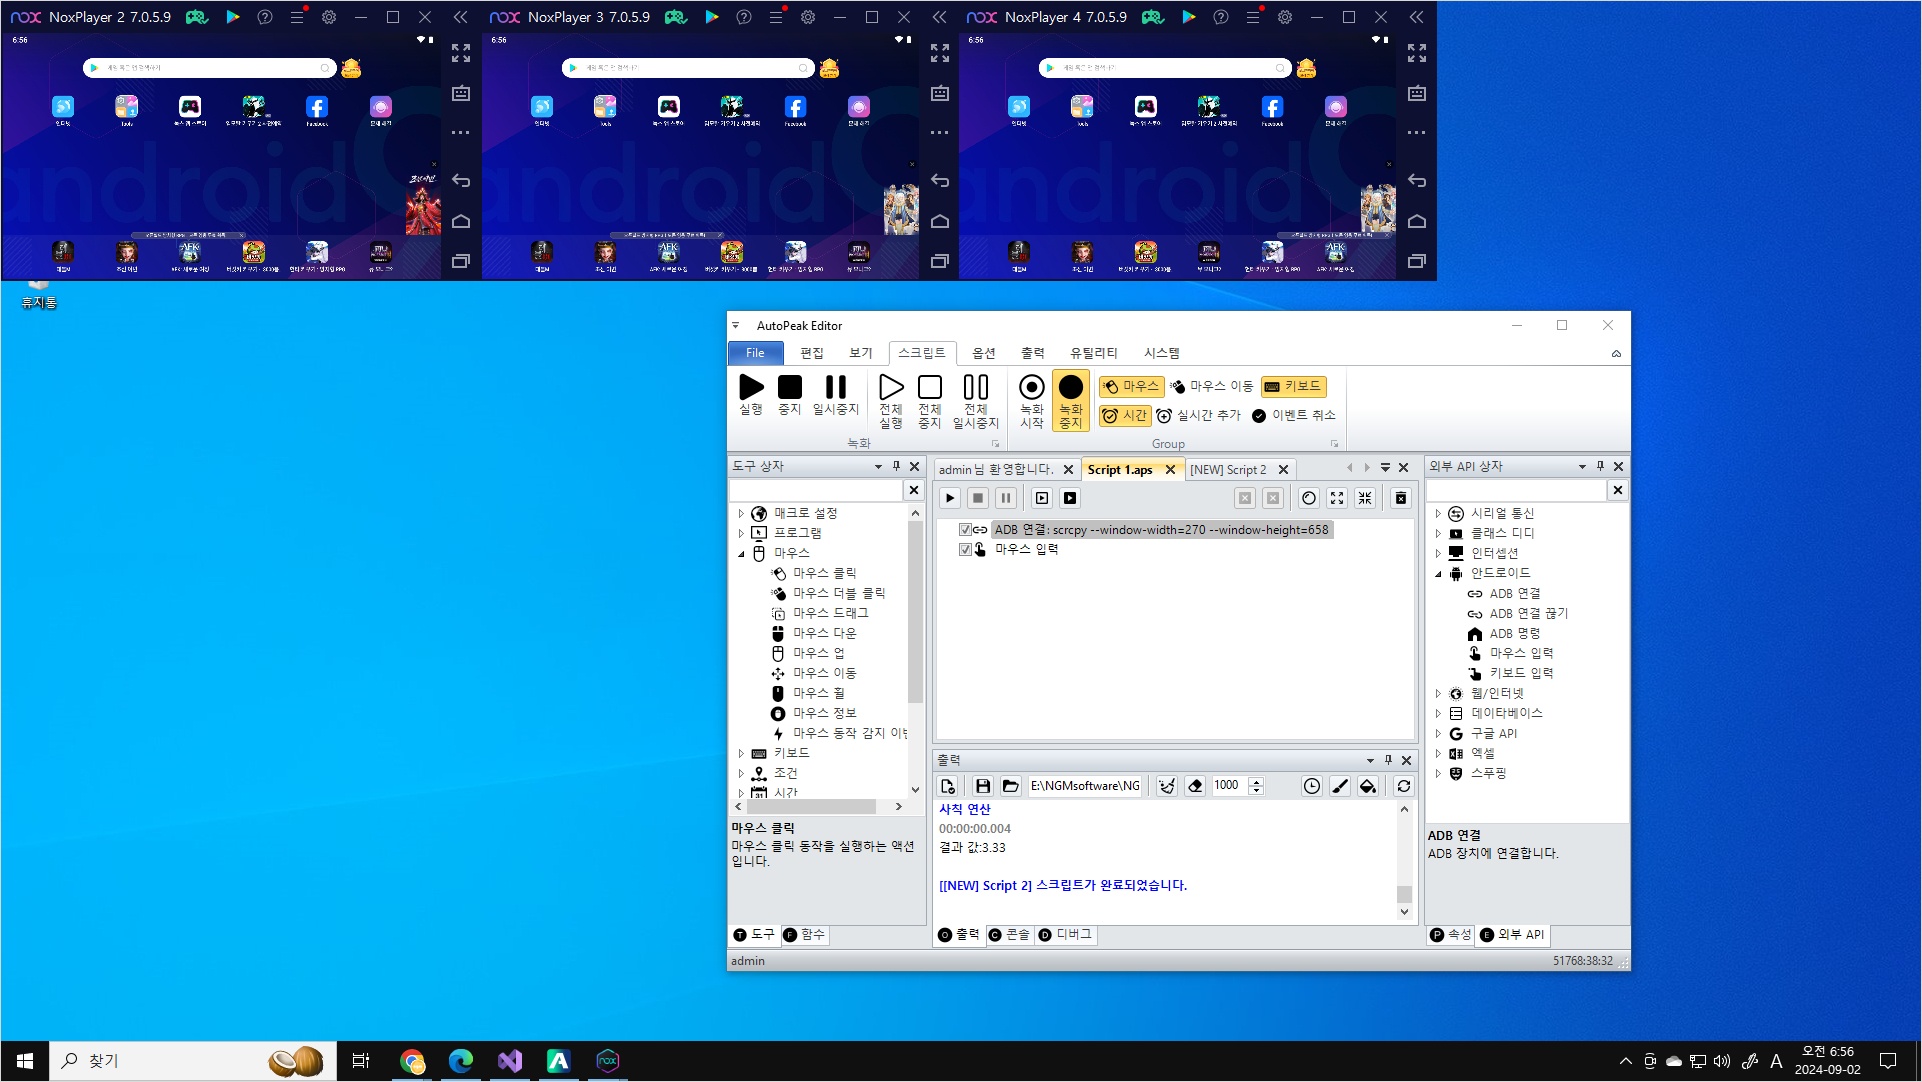
Task: Click the 녹화 시작 record start icon
Action: [1031, 388]
